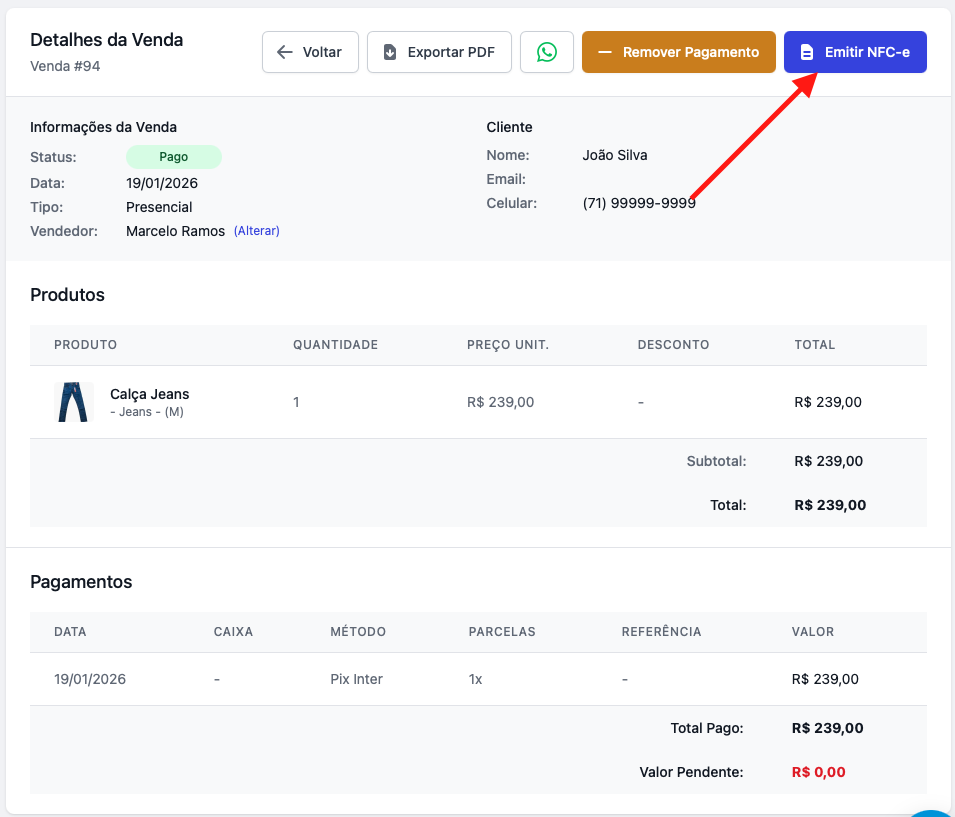The width and height of the screenshot is (955, 817).
Task: Click the PRODUTO column header
Action: [86, 345]
